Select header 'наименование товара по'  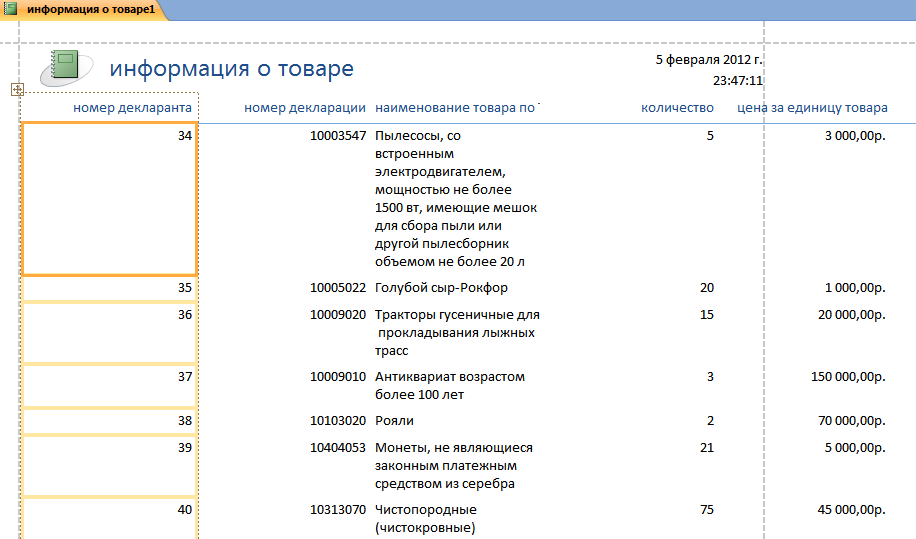click(x=455, y=107)
